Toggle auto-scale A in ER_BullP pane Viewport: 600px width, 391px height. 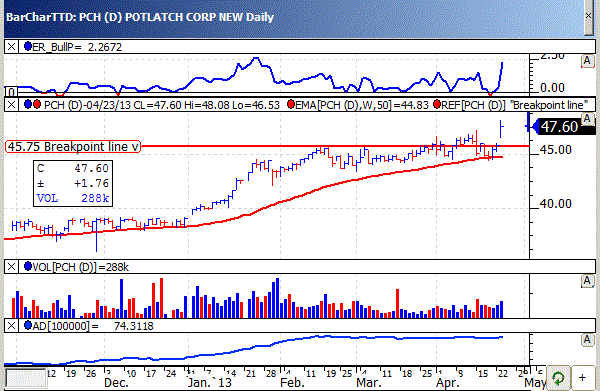coord(587,61)
